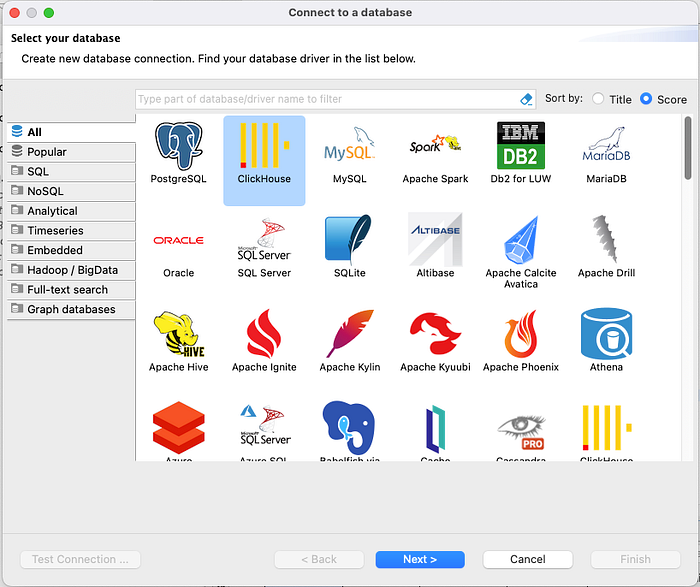Screen dimensions: 700x587
Task: Pick Apache Calcite Avatica driver
Action: point(521,252)
